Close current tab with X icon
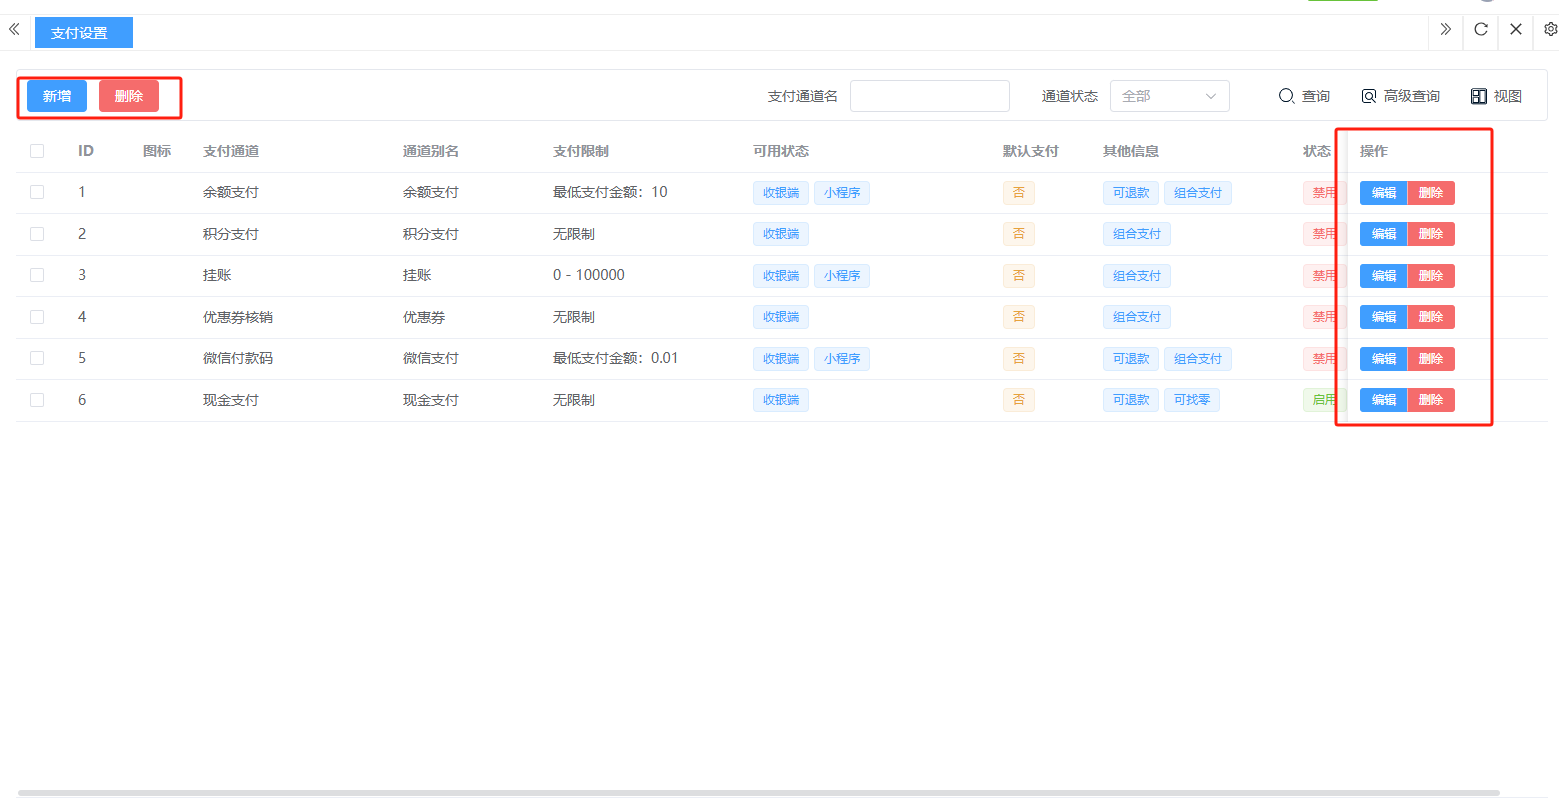 coord(1516,30)
